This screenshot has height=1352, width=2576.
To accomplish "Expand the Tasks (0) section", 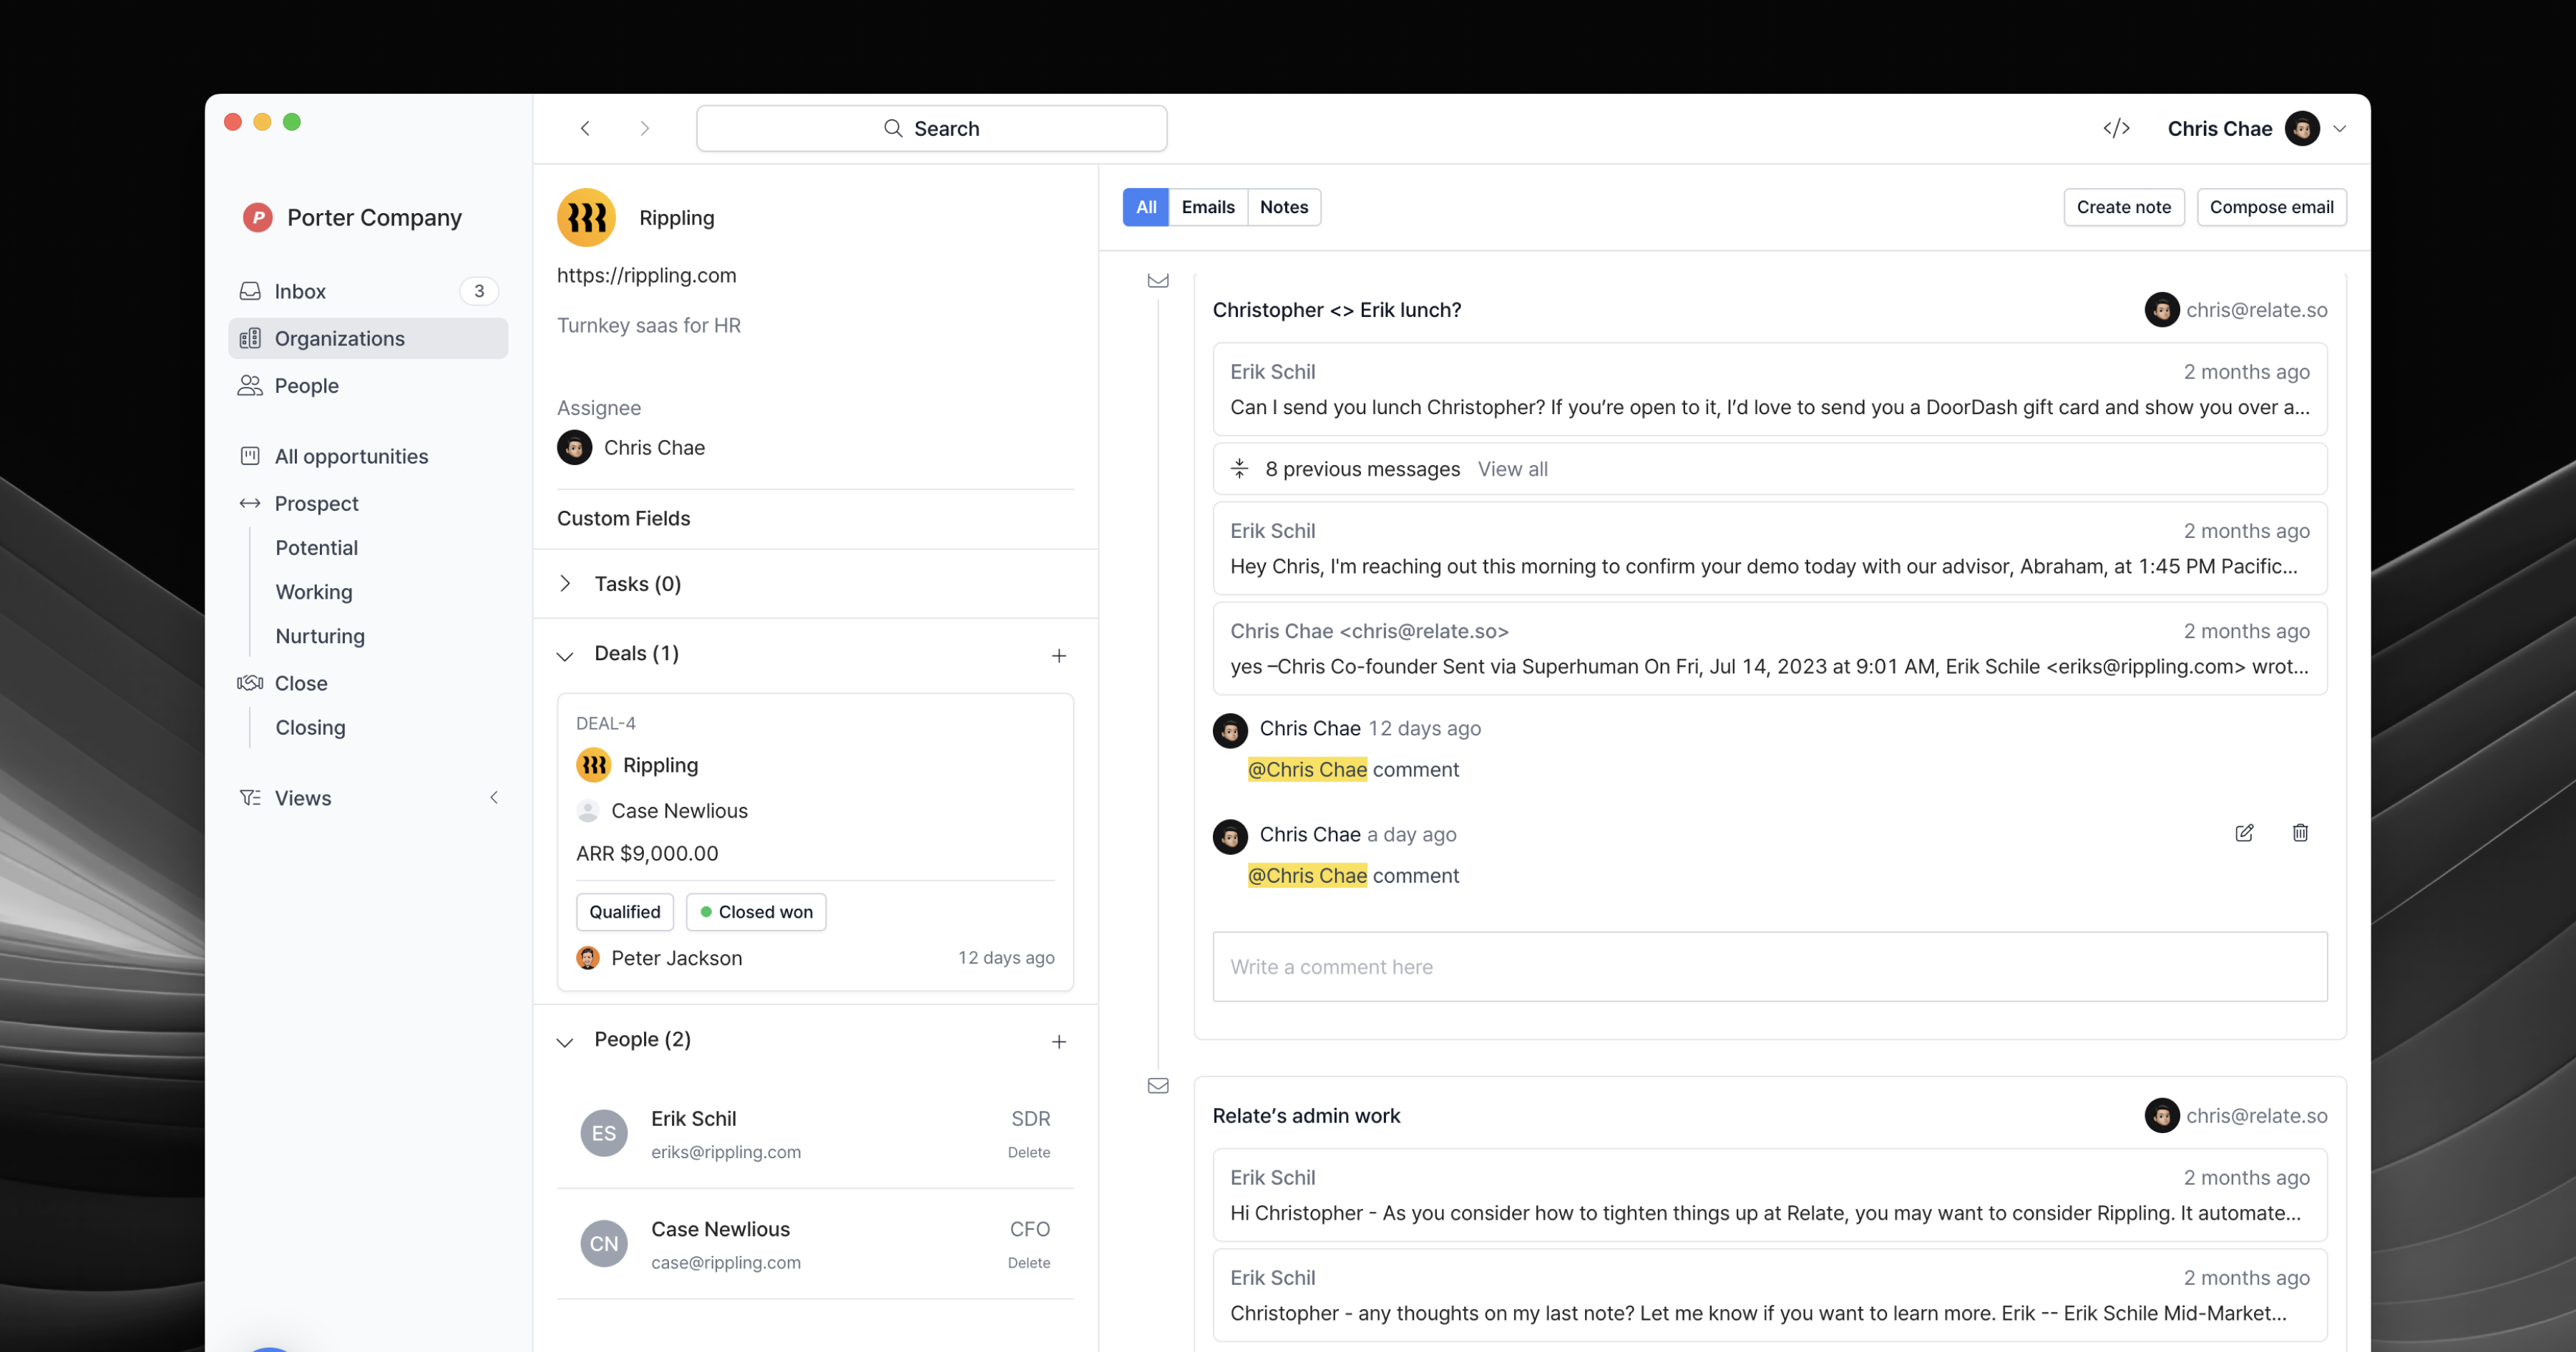I will click(565, 584).
